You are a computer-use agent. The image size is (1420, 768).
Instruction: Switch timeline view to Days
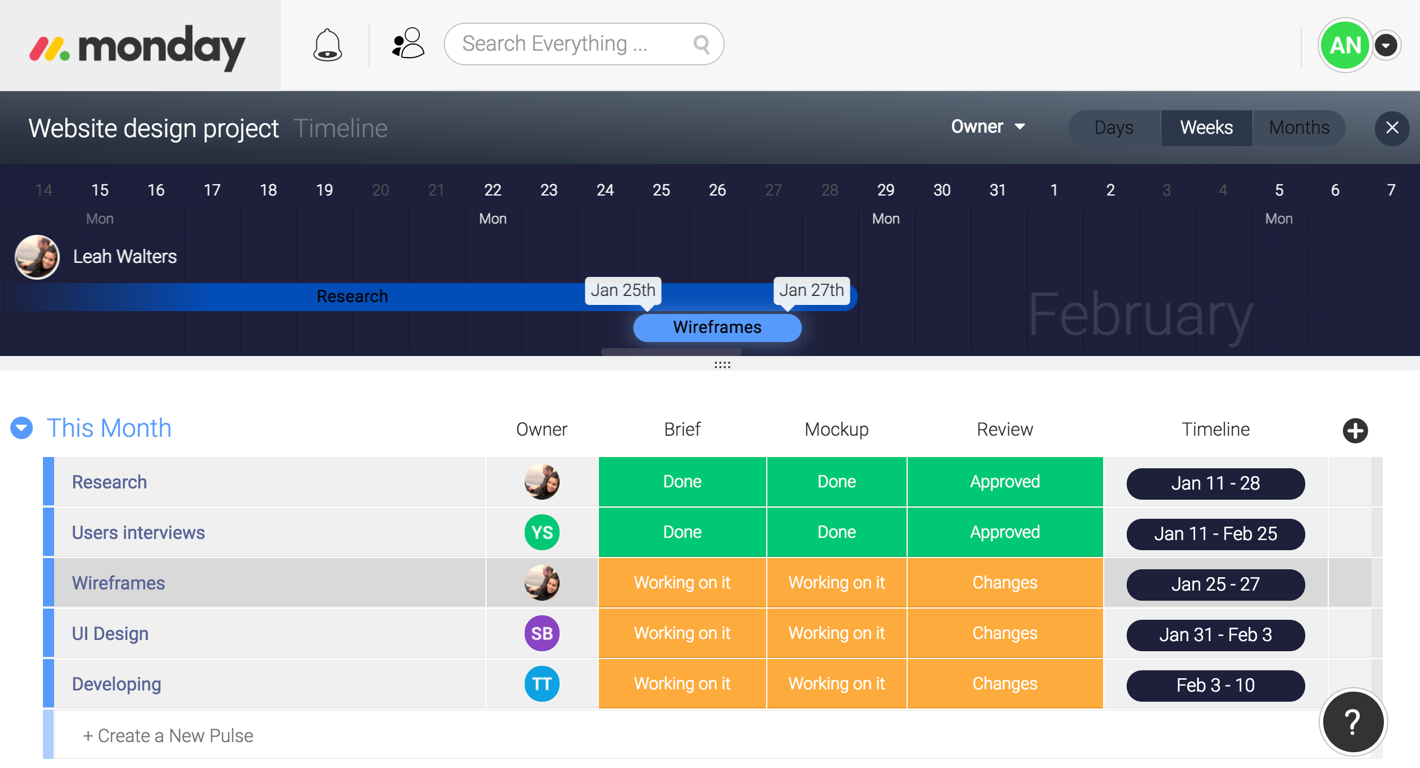1113,128
